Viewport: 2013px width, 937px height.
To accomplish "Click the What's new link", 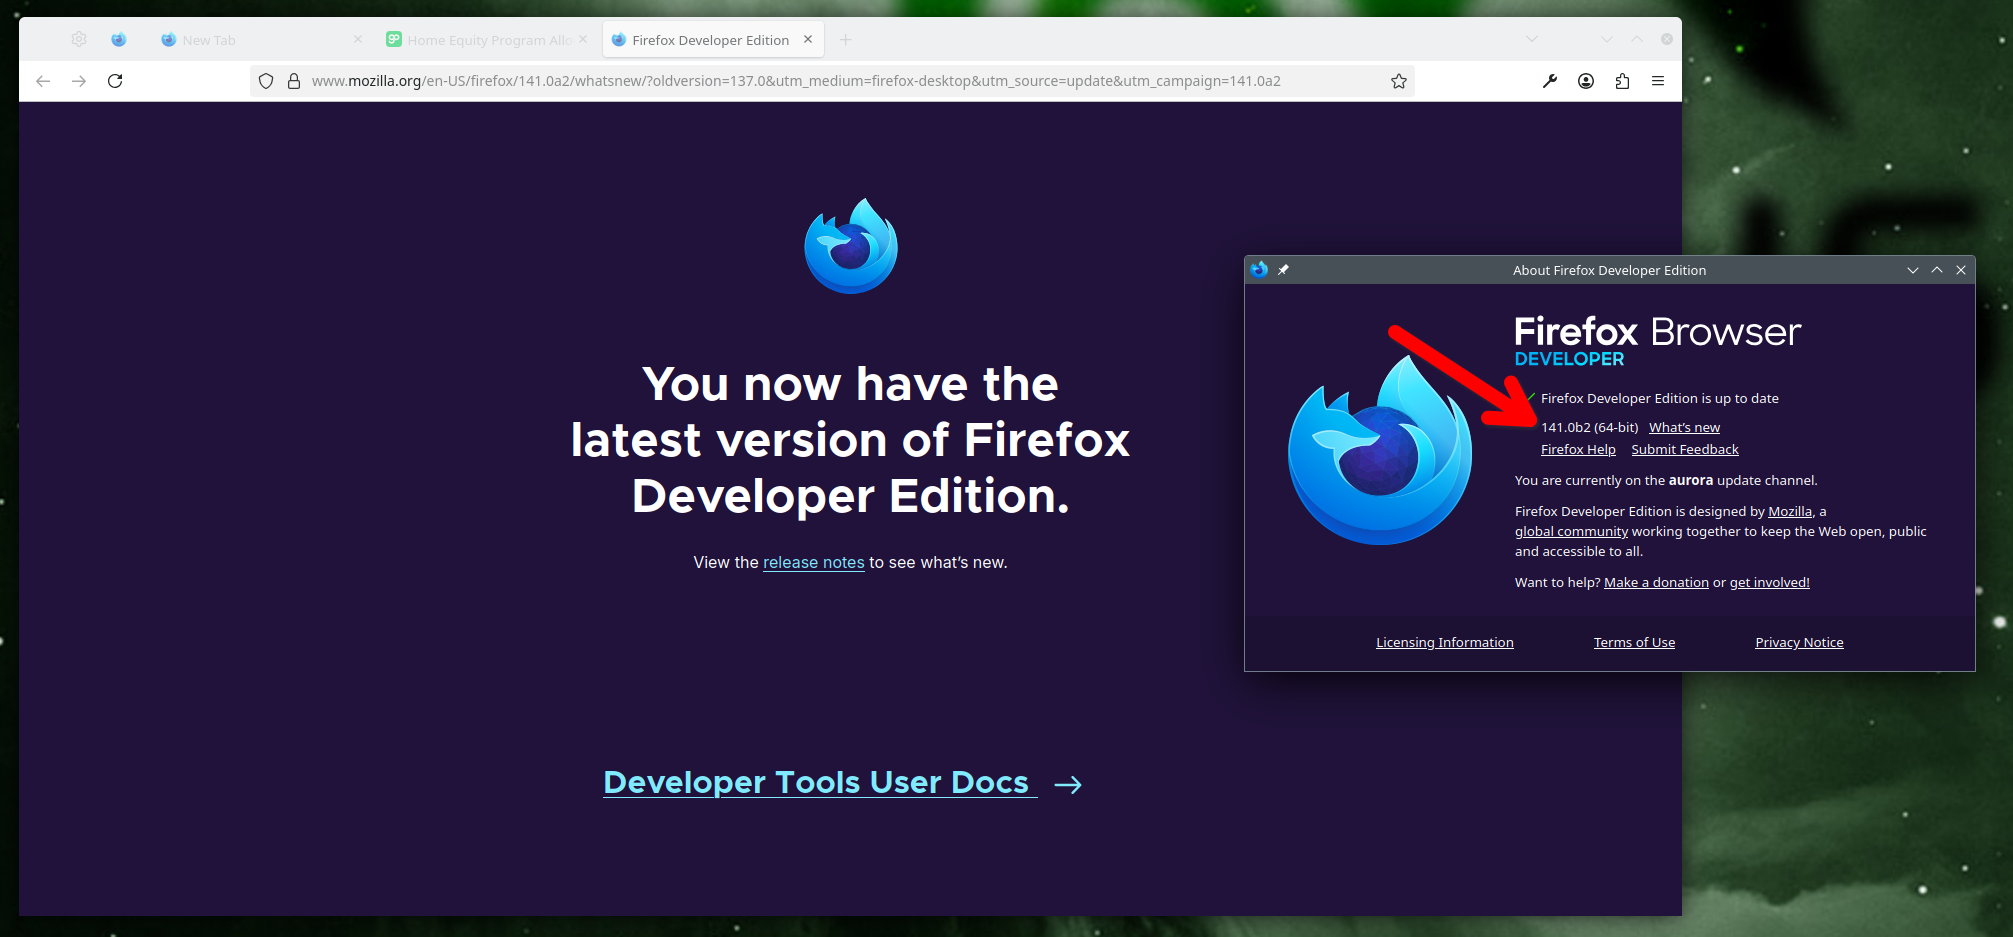I will (x=1685, y=428).
